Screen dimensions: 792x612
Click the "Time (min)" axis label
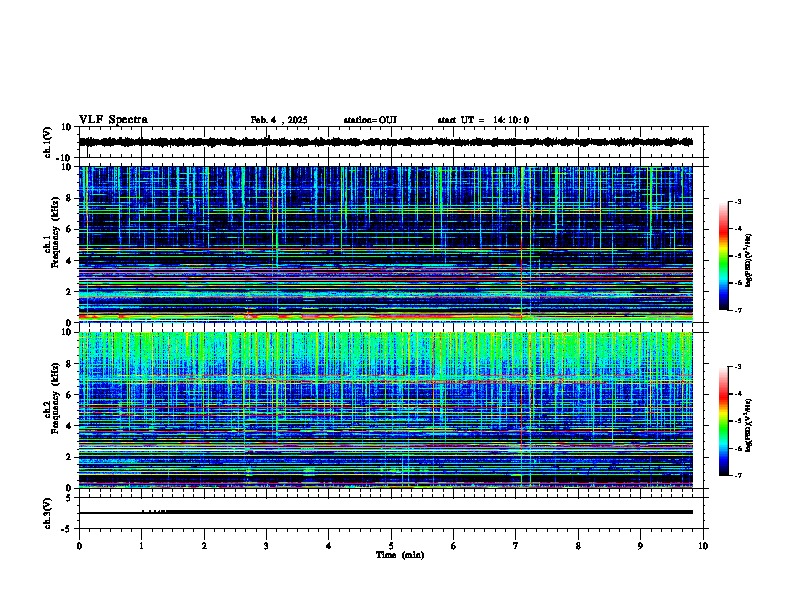400,555
